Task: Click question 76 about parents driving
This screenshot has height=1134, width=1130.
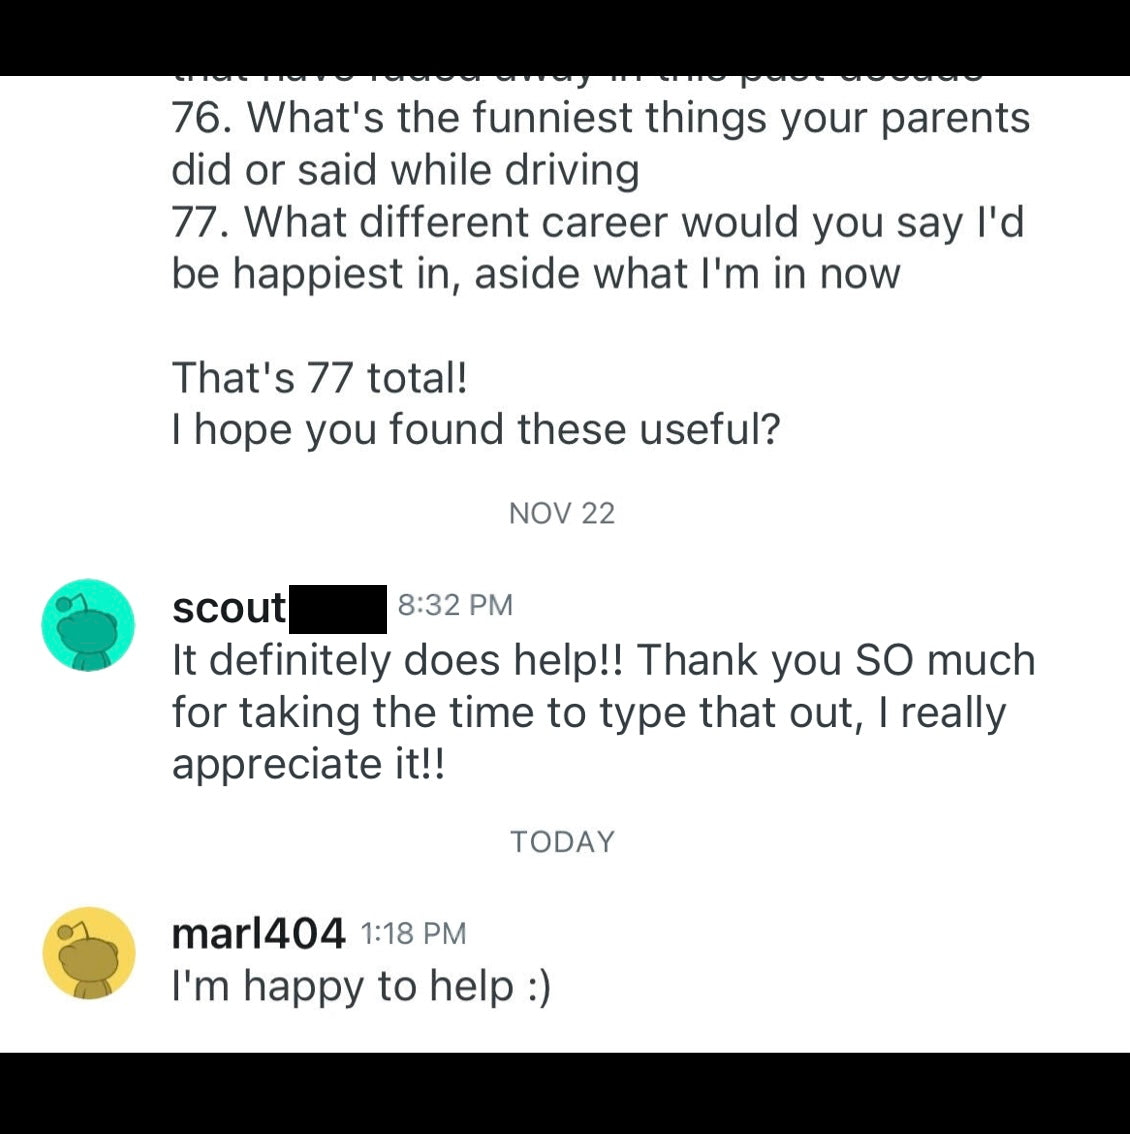Action: [600, 142]
